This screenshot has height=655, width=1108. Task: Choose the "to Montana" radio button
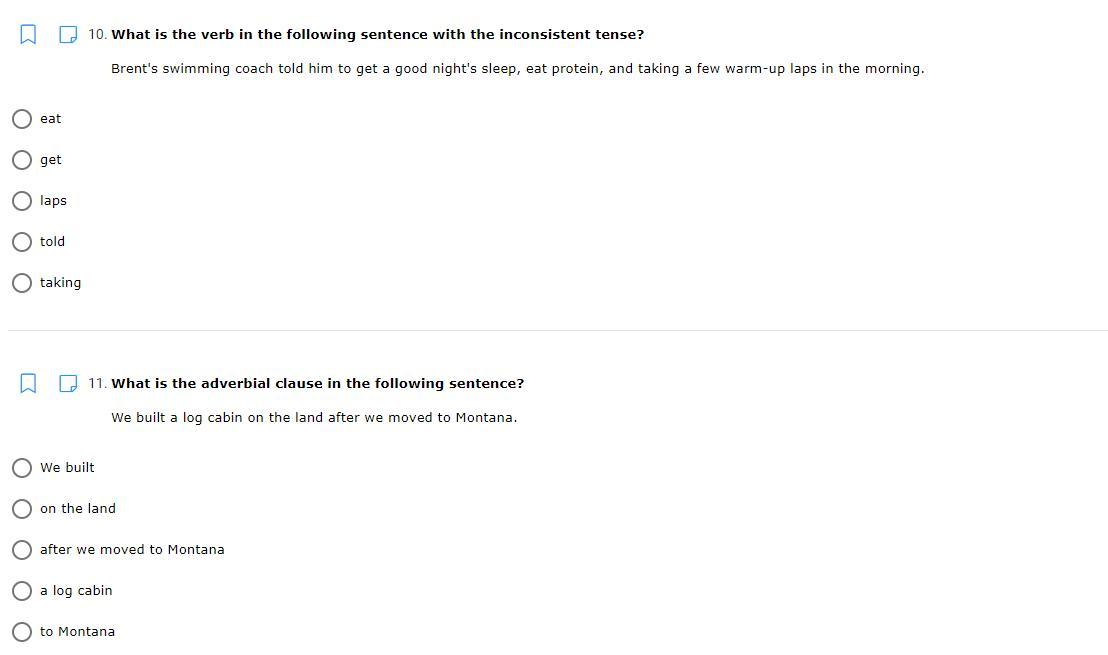pyautogui.click(x=22, y=632)
